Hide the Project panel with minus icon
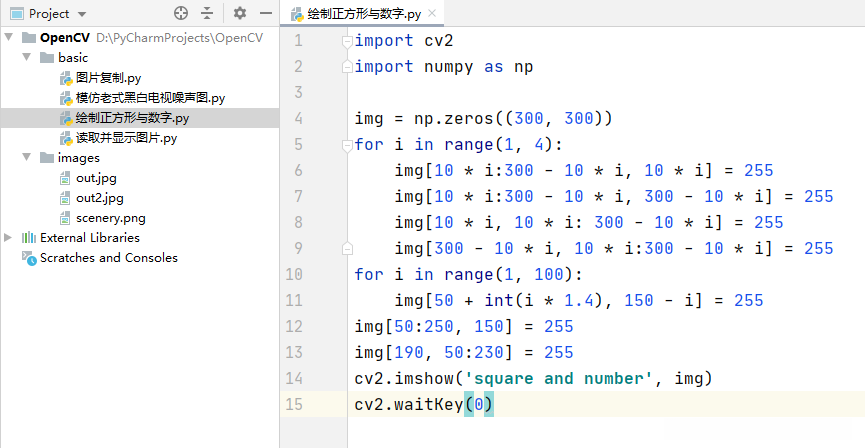The height and width of the screenshot is (448, 865). 266,13
